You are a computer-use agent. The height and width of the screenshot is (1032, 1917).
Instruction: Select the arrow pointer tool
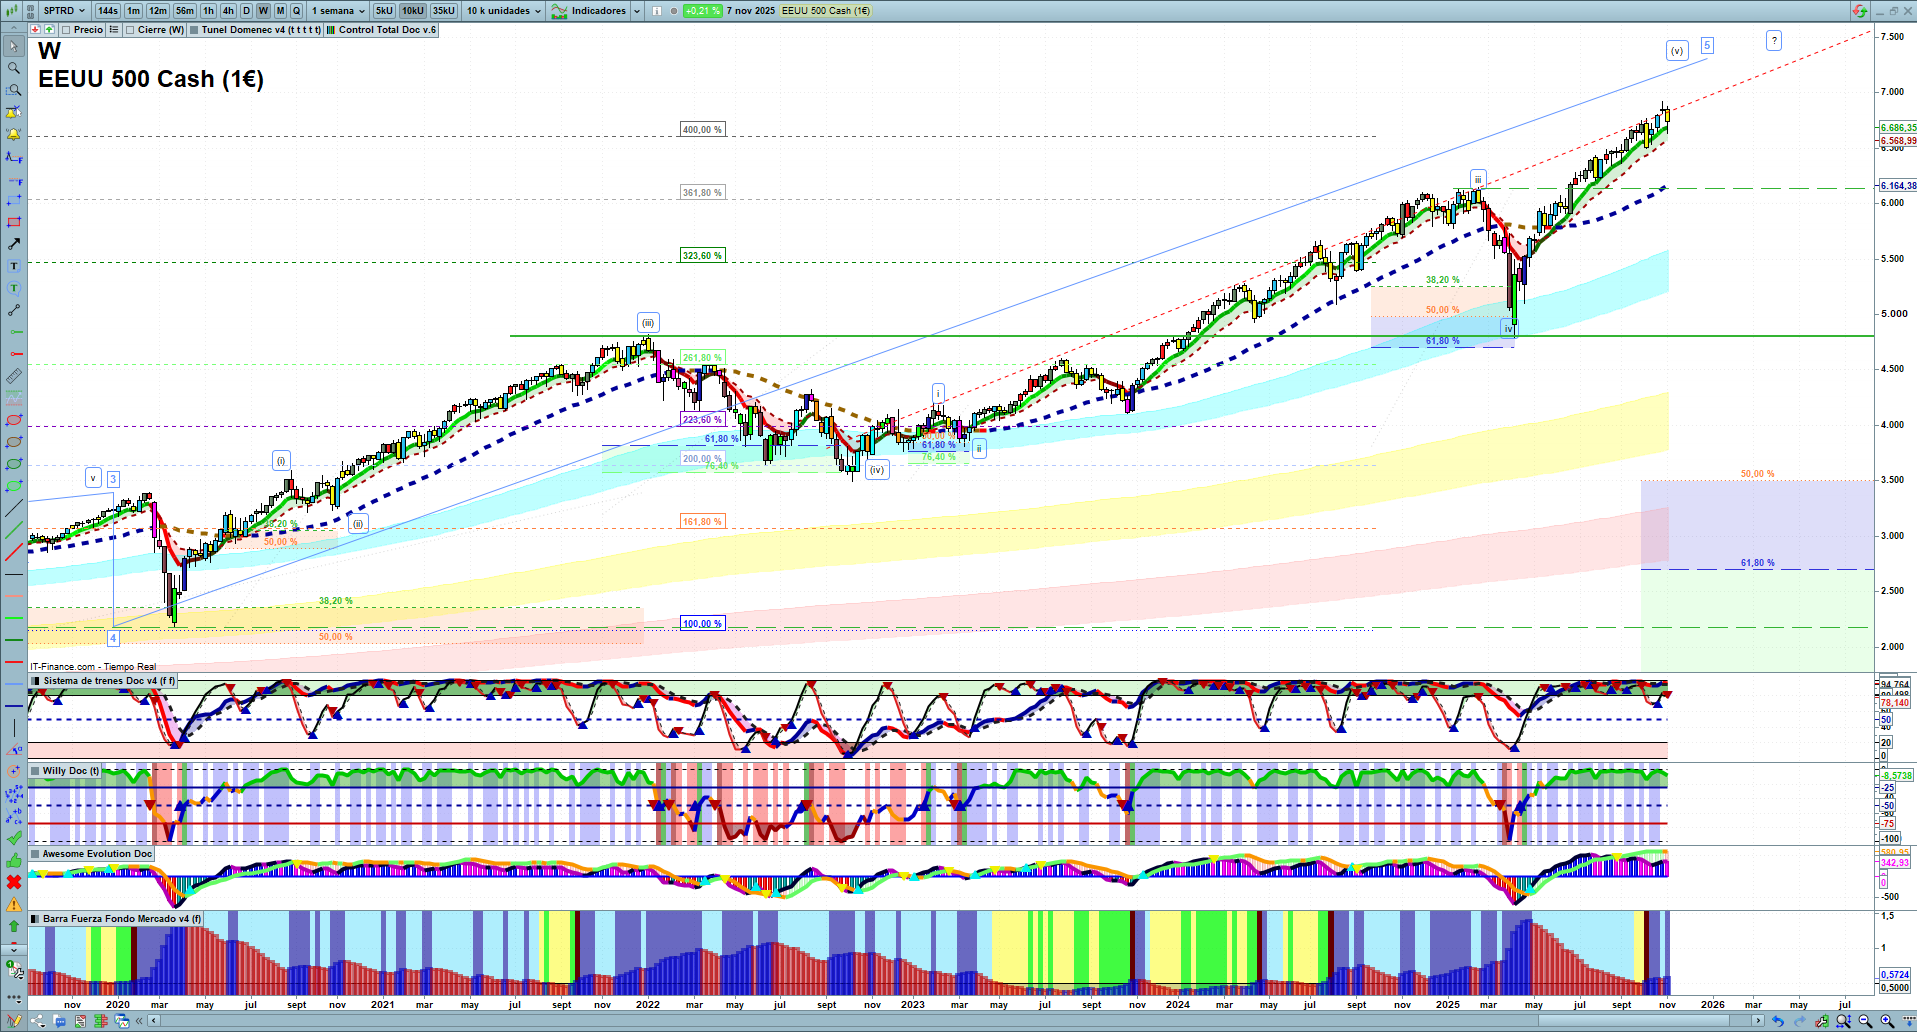click(13, 46)
